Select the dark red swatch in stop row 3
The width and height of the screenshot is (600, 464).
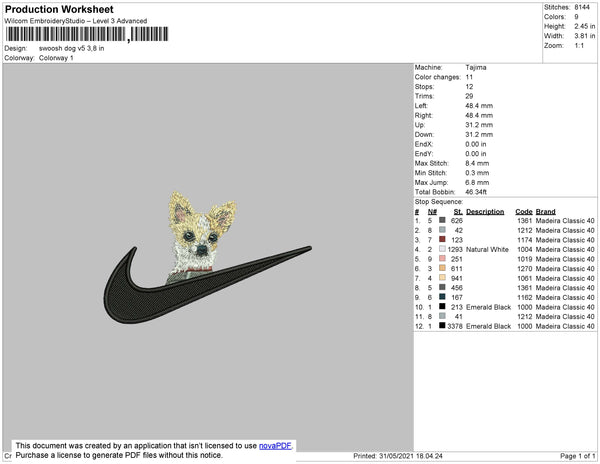coord(442,239)
